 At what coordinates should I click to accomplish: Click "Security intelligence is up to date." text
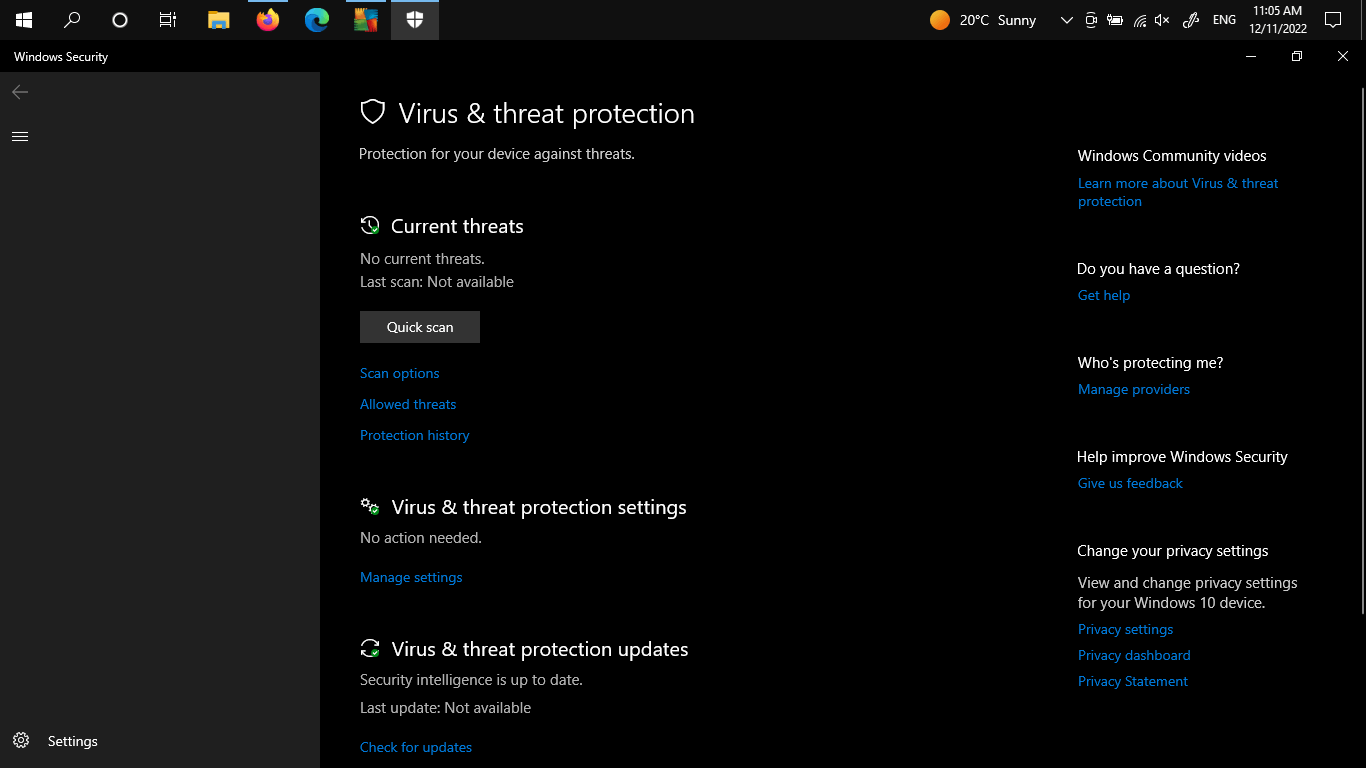tap(471, 680)
